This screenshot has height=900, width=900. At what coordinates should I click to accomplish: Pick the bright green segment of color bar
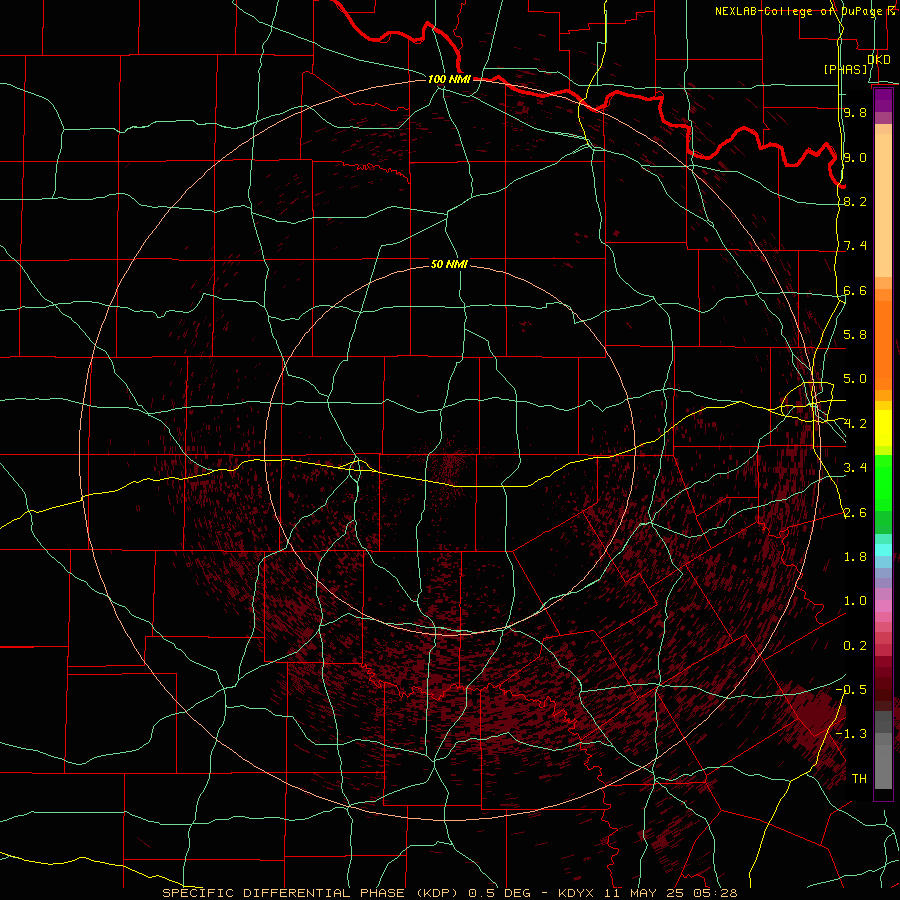click(883, 483)
